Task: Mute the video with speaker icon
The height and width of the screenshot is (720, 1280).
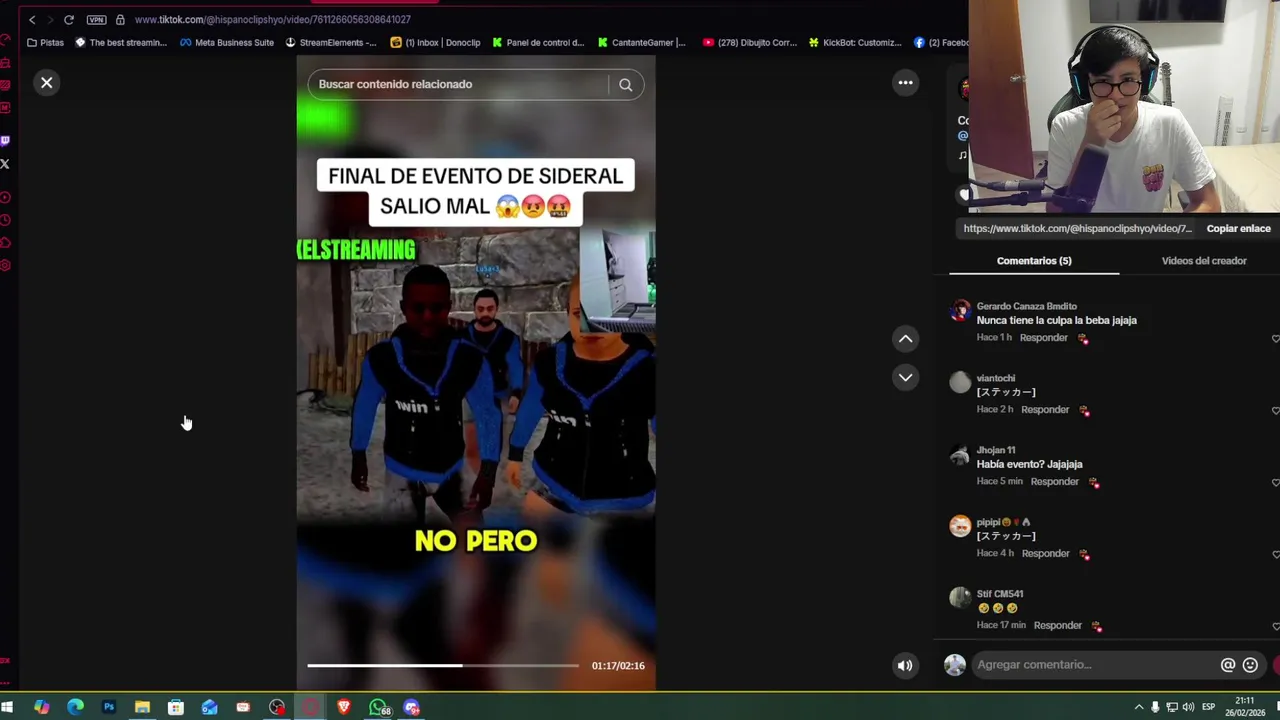Action: pos(905,666)
